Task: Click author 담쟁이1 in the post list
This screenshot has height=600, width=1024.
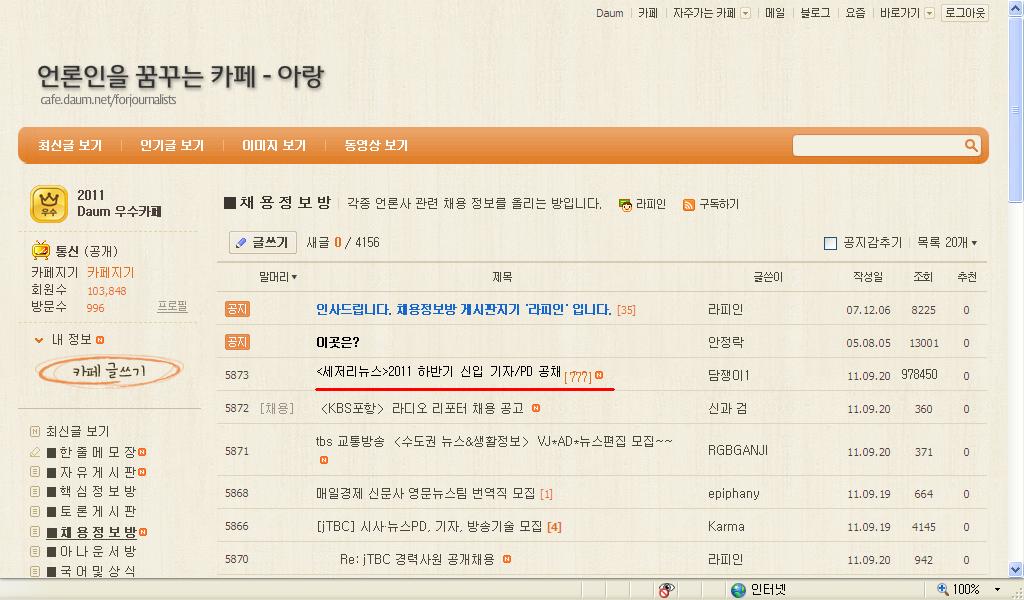Action: (729, 375)
